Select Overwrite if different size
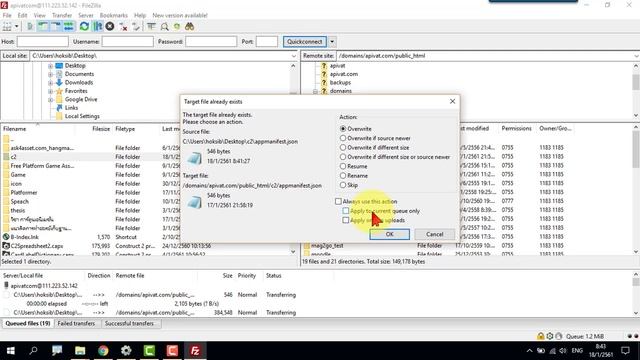Viewport: 640px width, 360px height. click(343, 147)
